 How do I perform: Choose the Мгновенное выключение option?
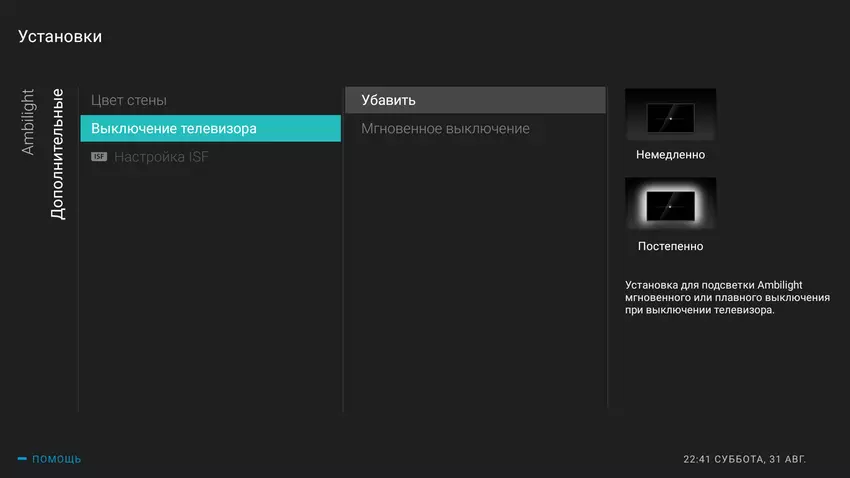point(445,129)
